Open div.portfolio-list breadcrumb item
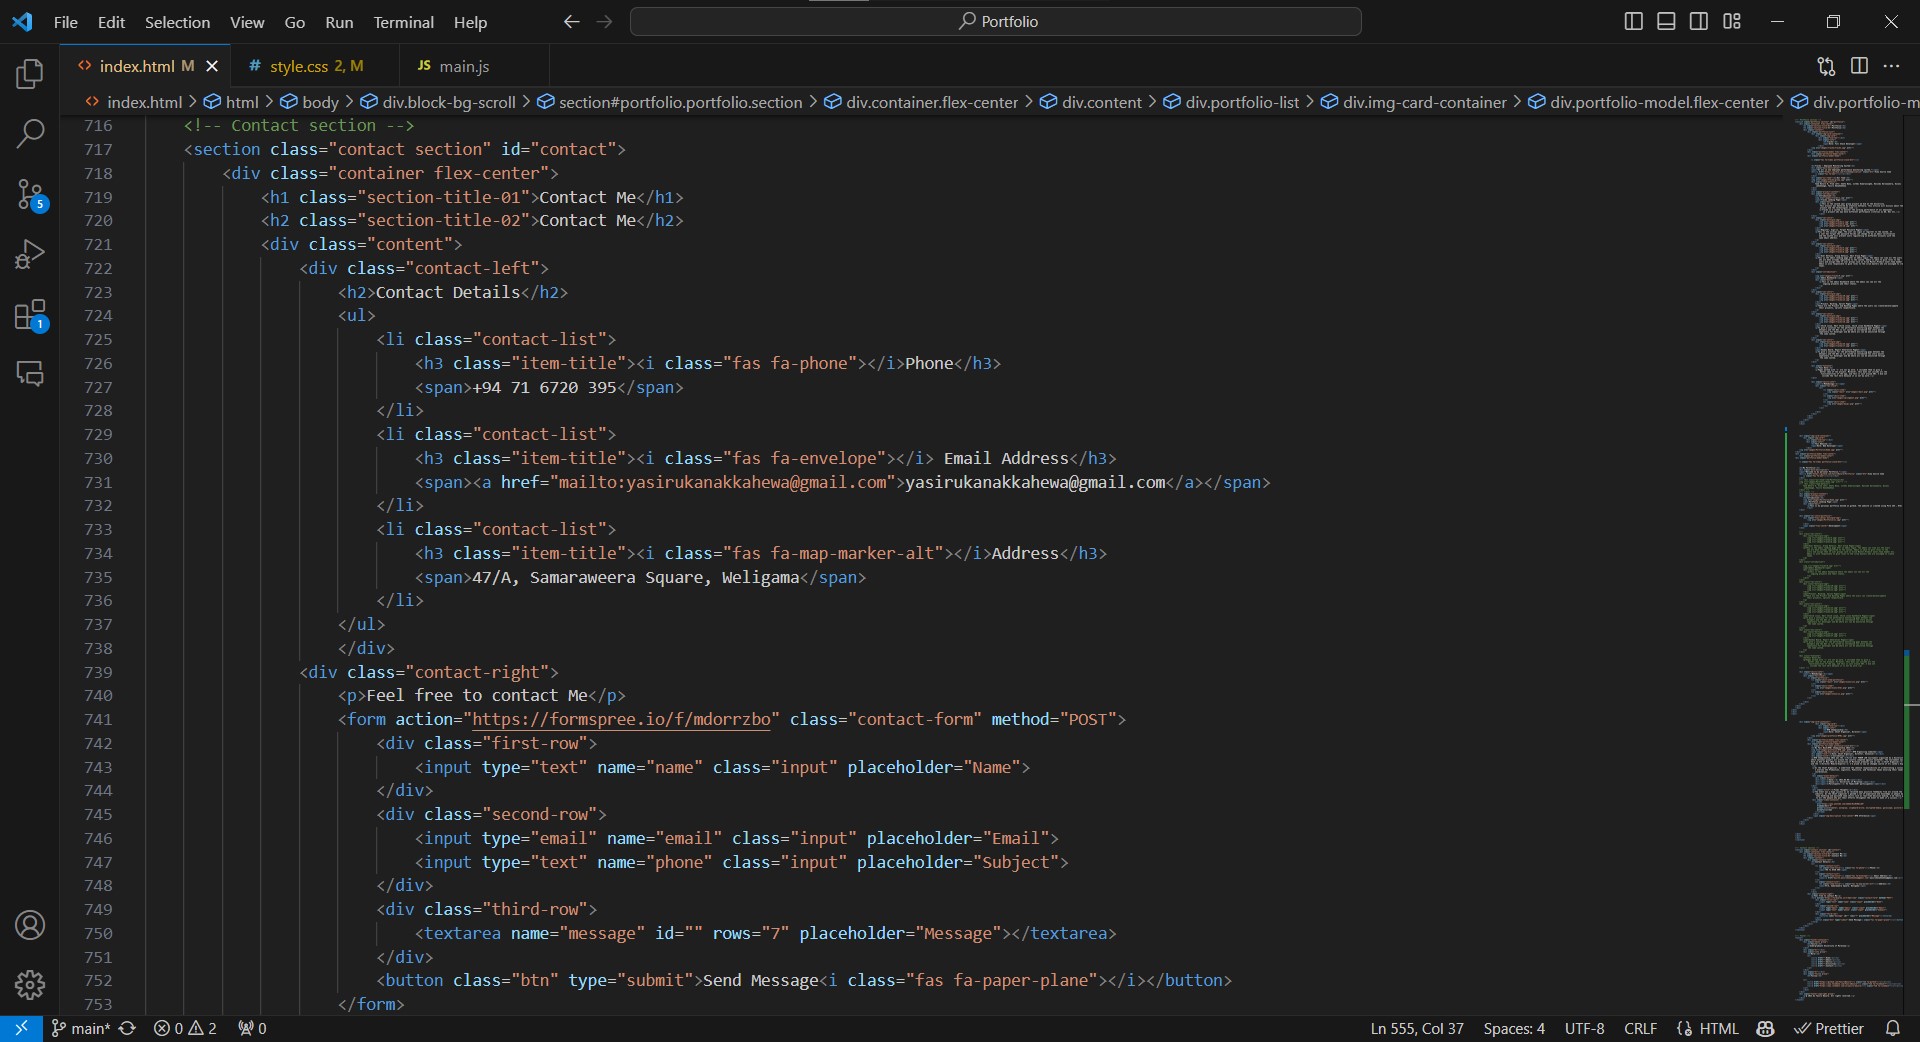 coord(1231,102)
